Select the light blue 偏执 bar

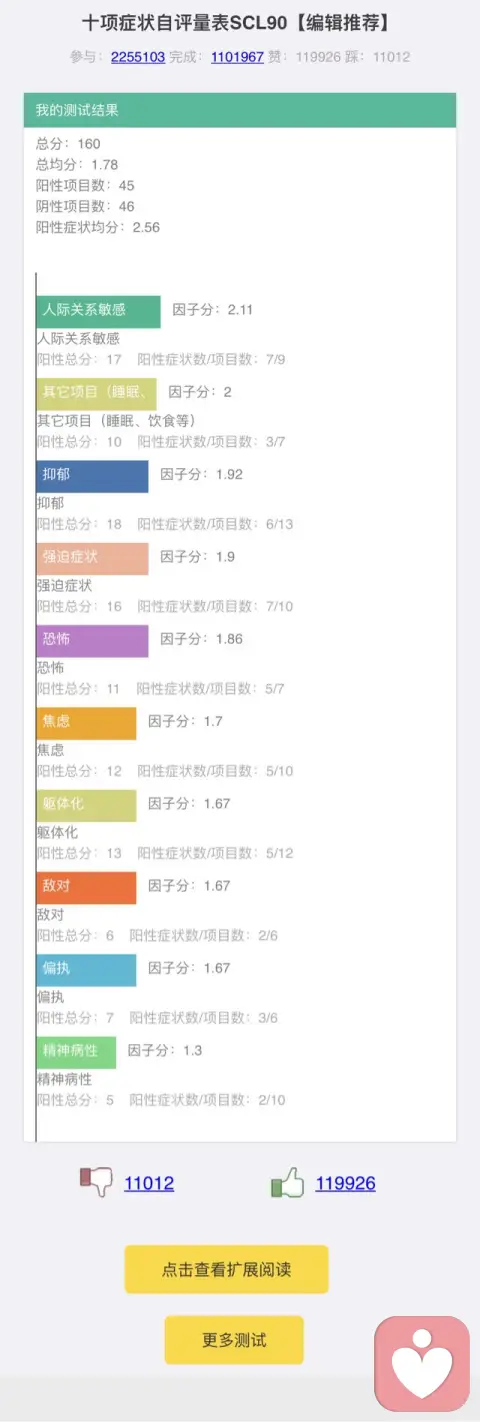[86, 970]
